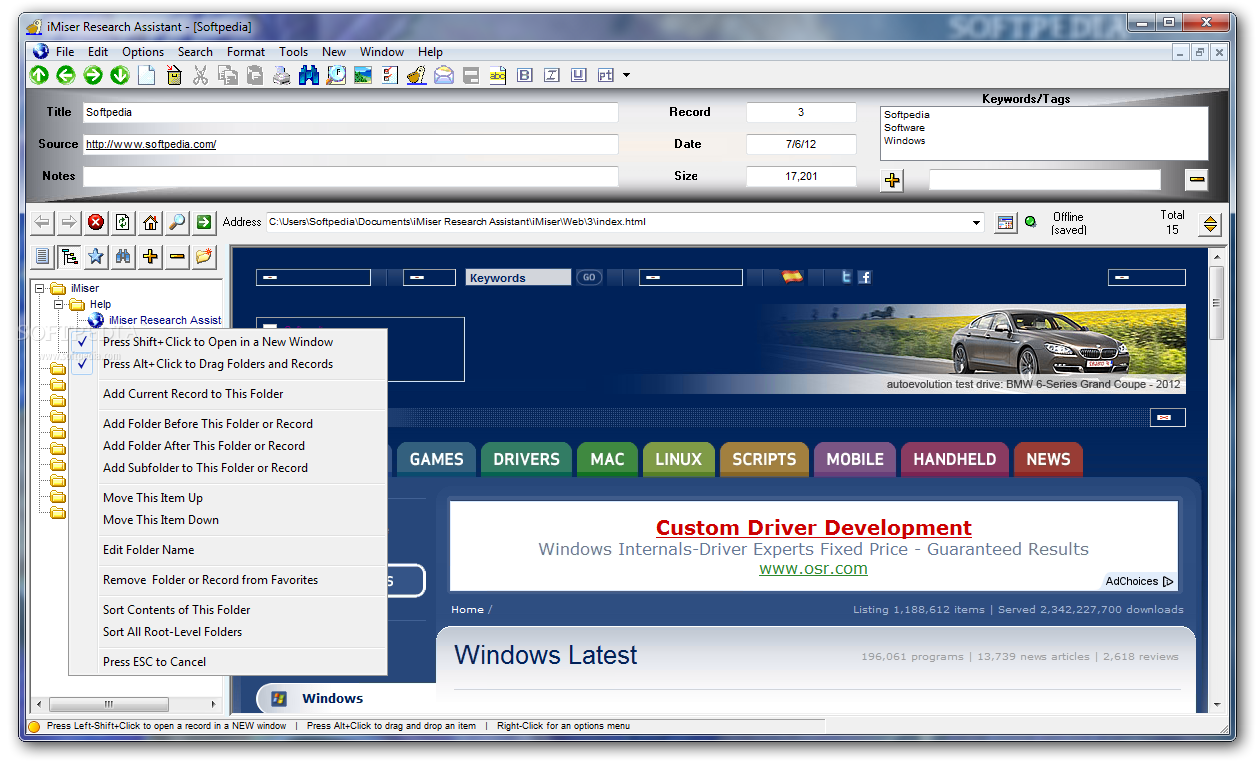Click the envelope email icon
The width and height of the screenshot is (1257, 762).
[444, 75]
